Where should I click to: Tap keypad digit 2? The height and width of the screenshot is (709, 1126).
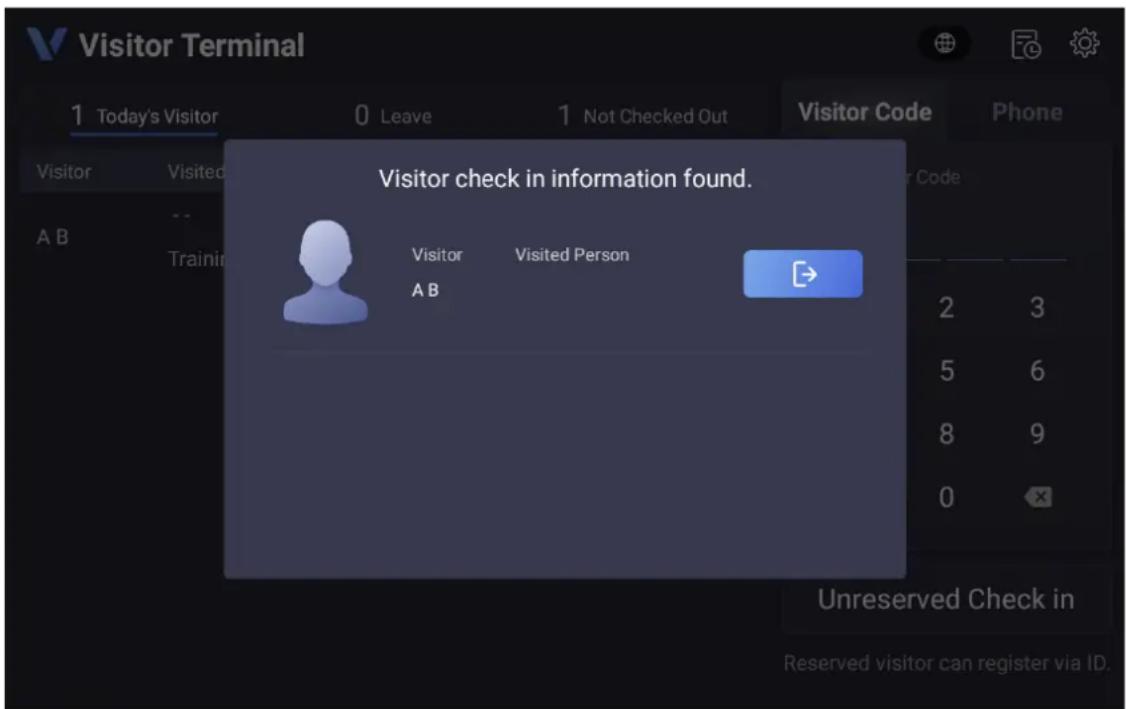(946, 307)
